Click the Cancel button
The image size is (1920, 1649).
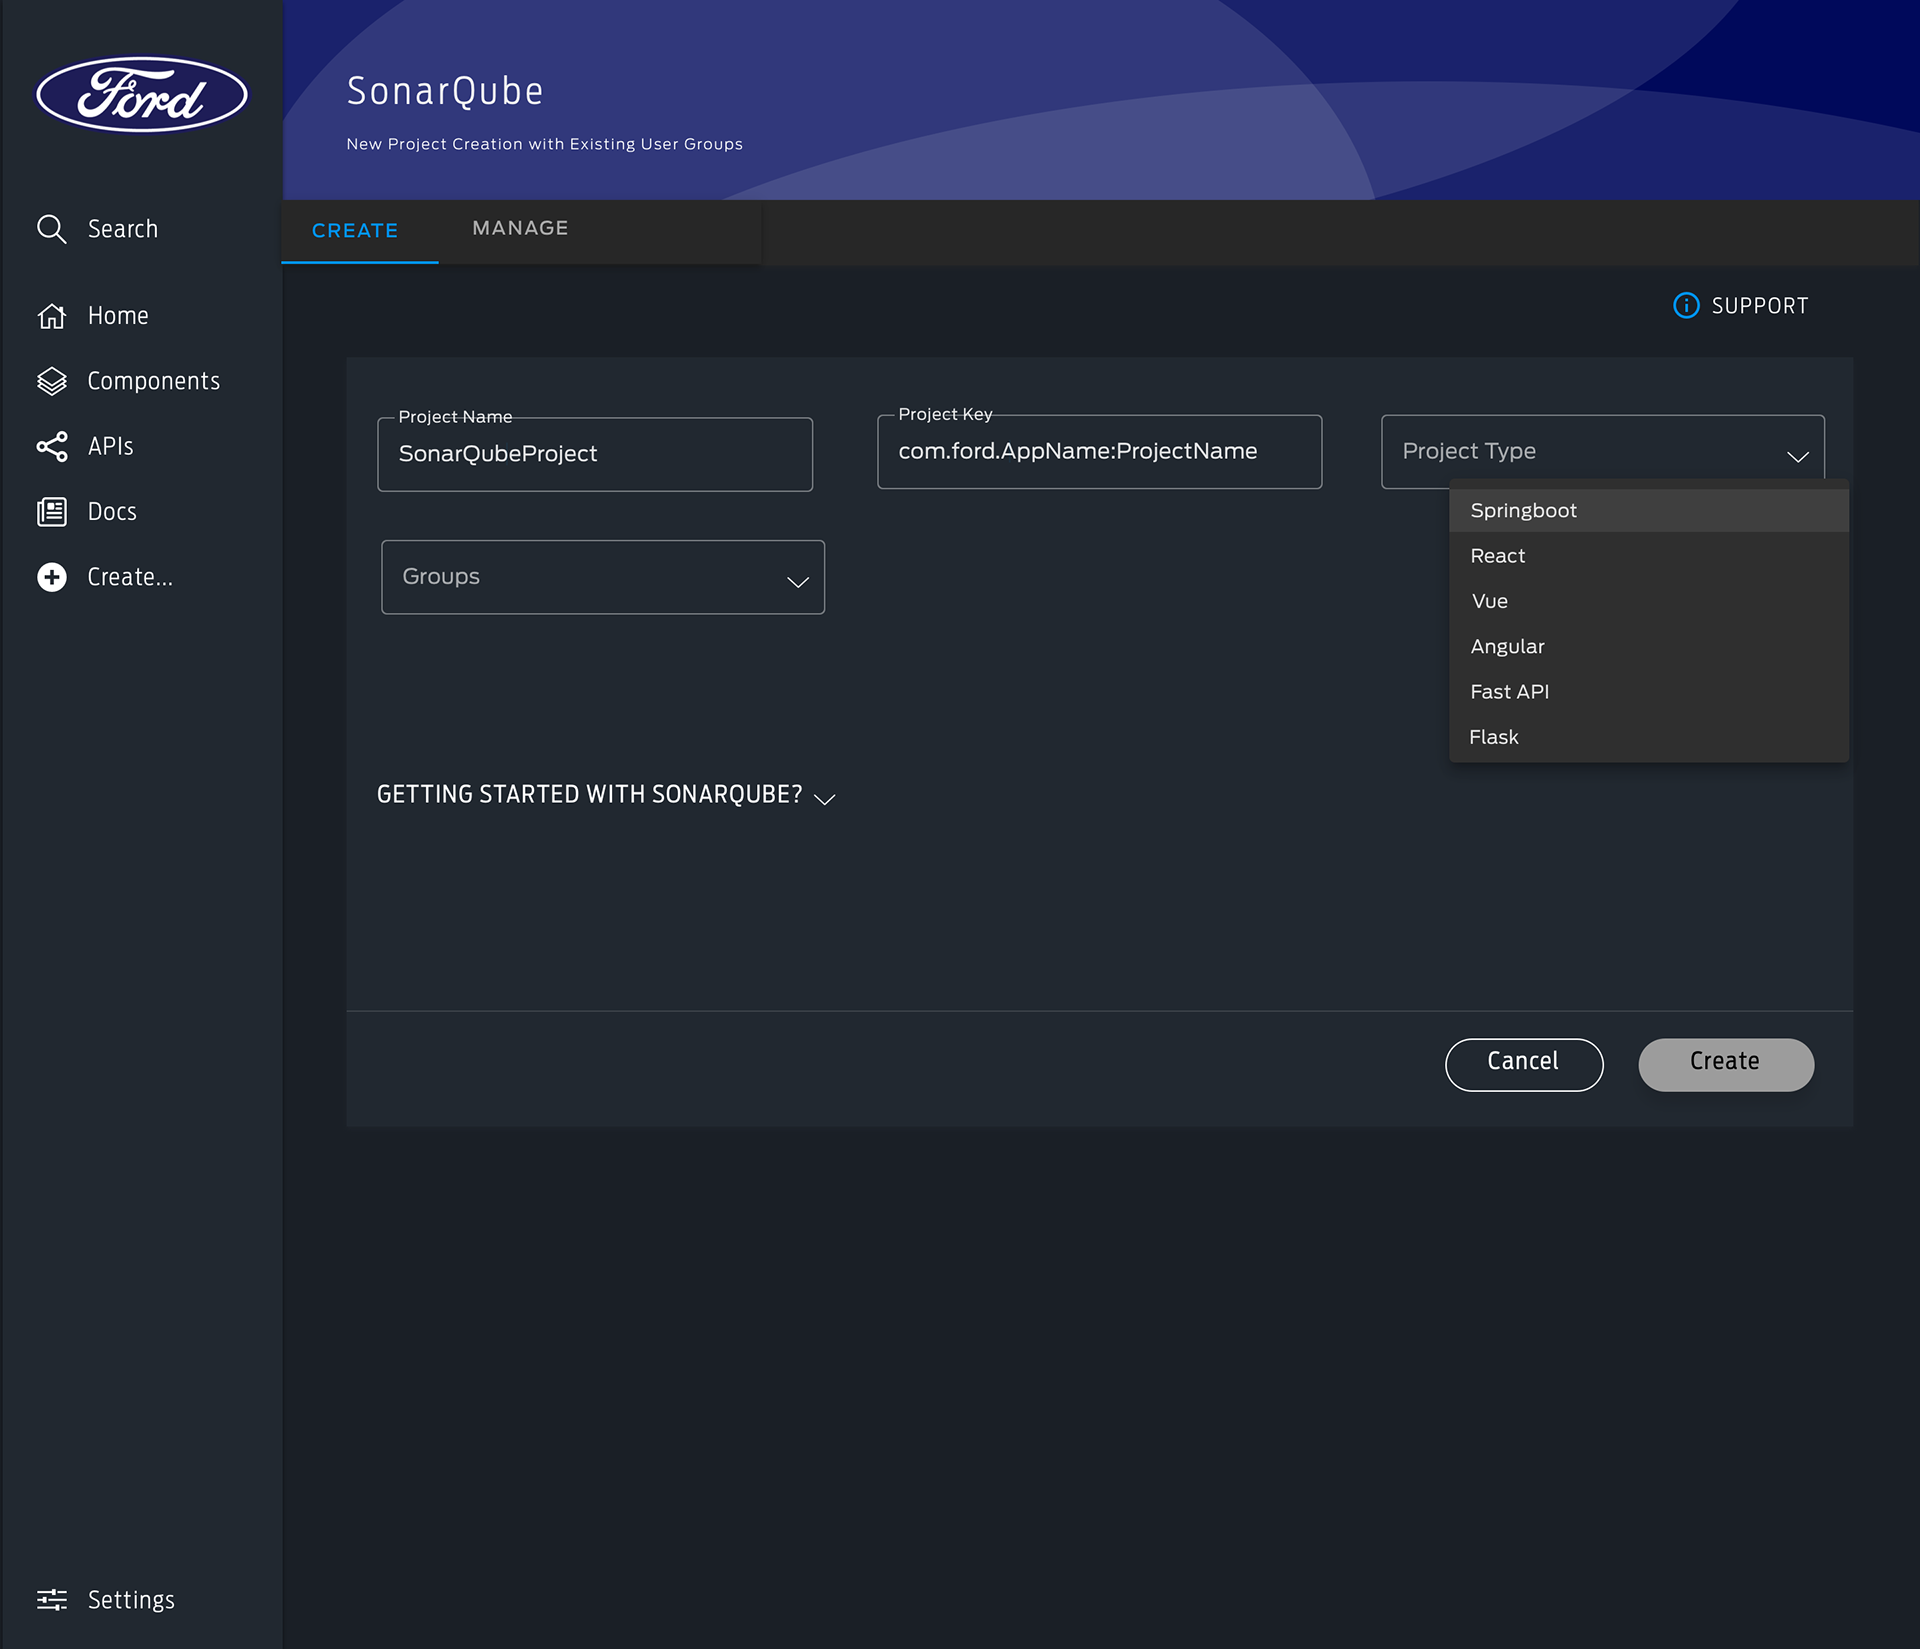coord(1524,1064)
